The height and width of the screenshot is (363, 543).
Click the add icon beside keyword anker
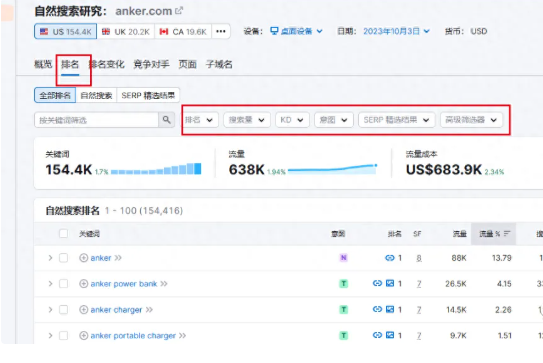(83, 258)
